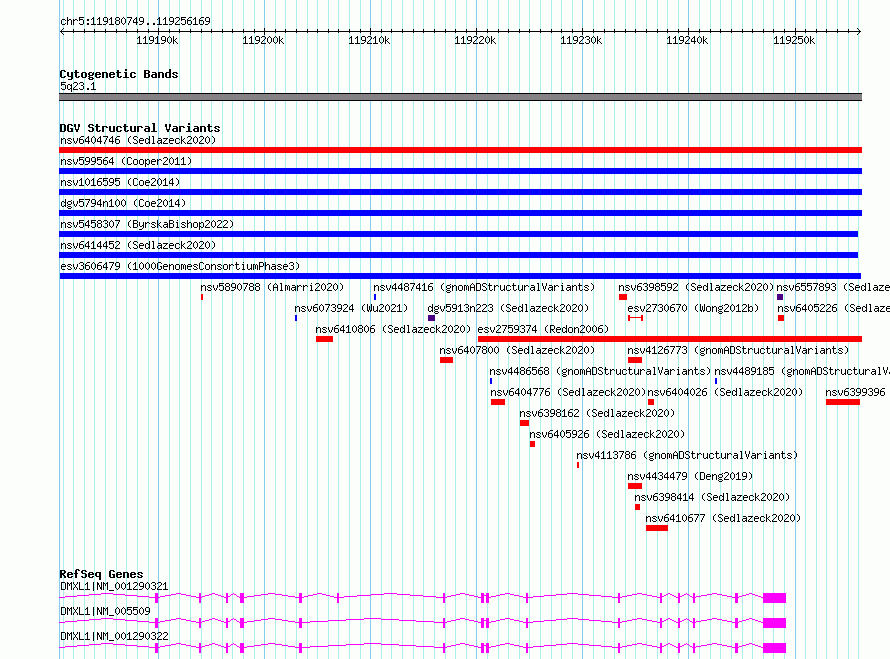
Task: Select the RefSeq Genes track heading
Action: 101,574
